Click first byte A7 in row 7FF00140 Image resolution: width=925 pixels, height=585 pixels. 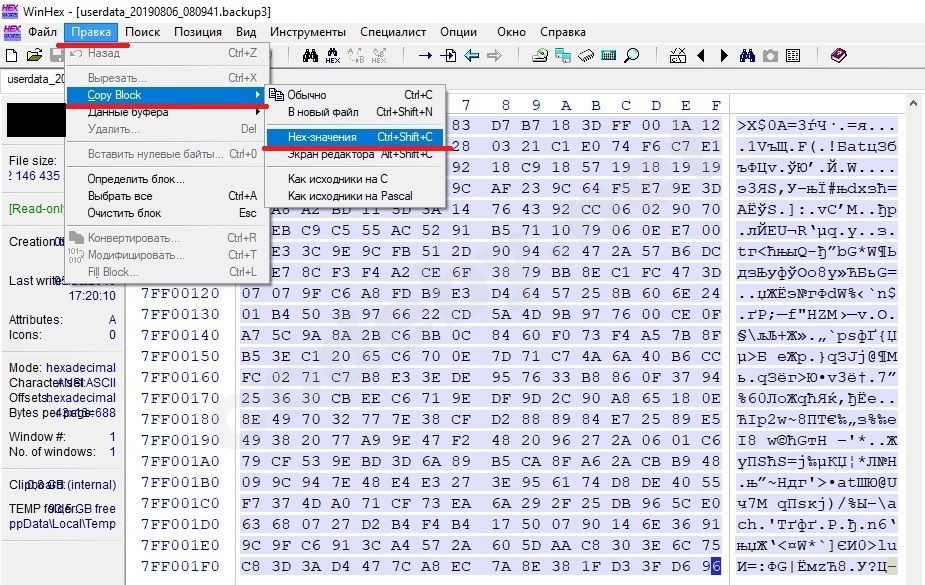coord(250,335)
